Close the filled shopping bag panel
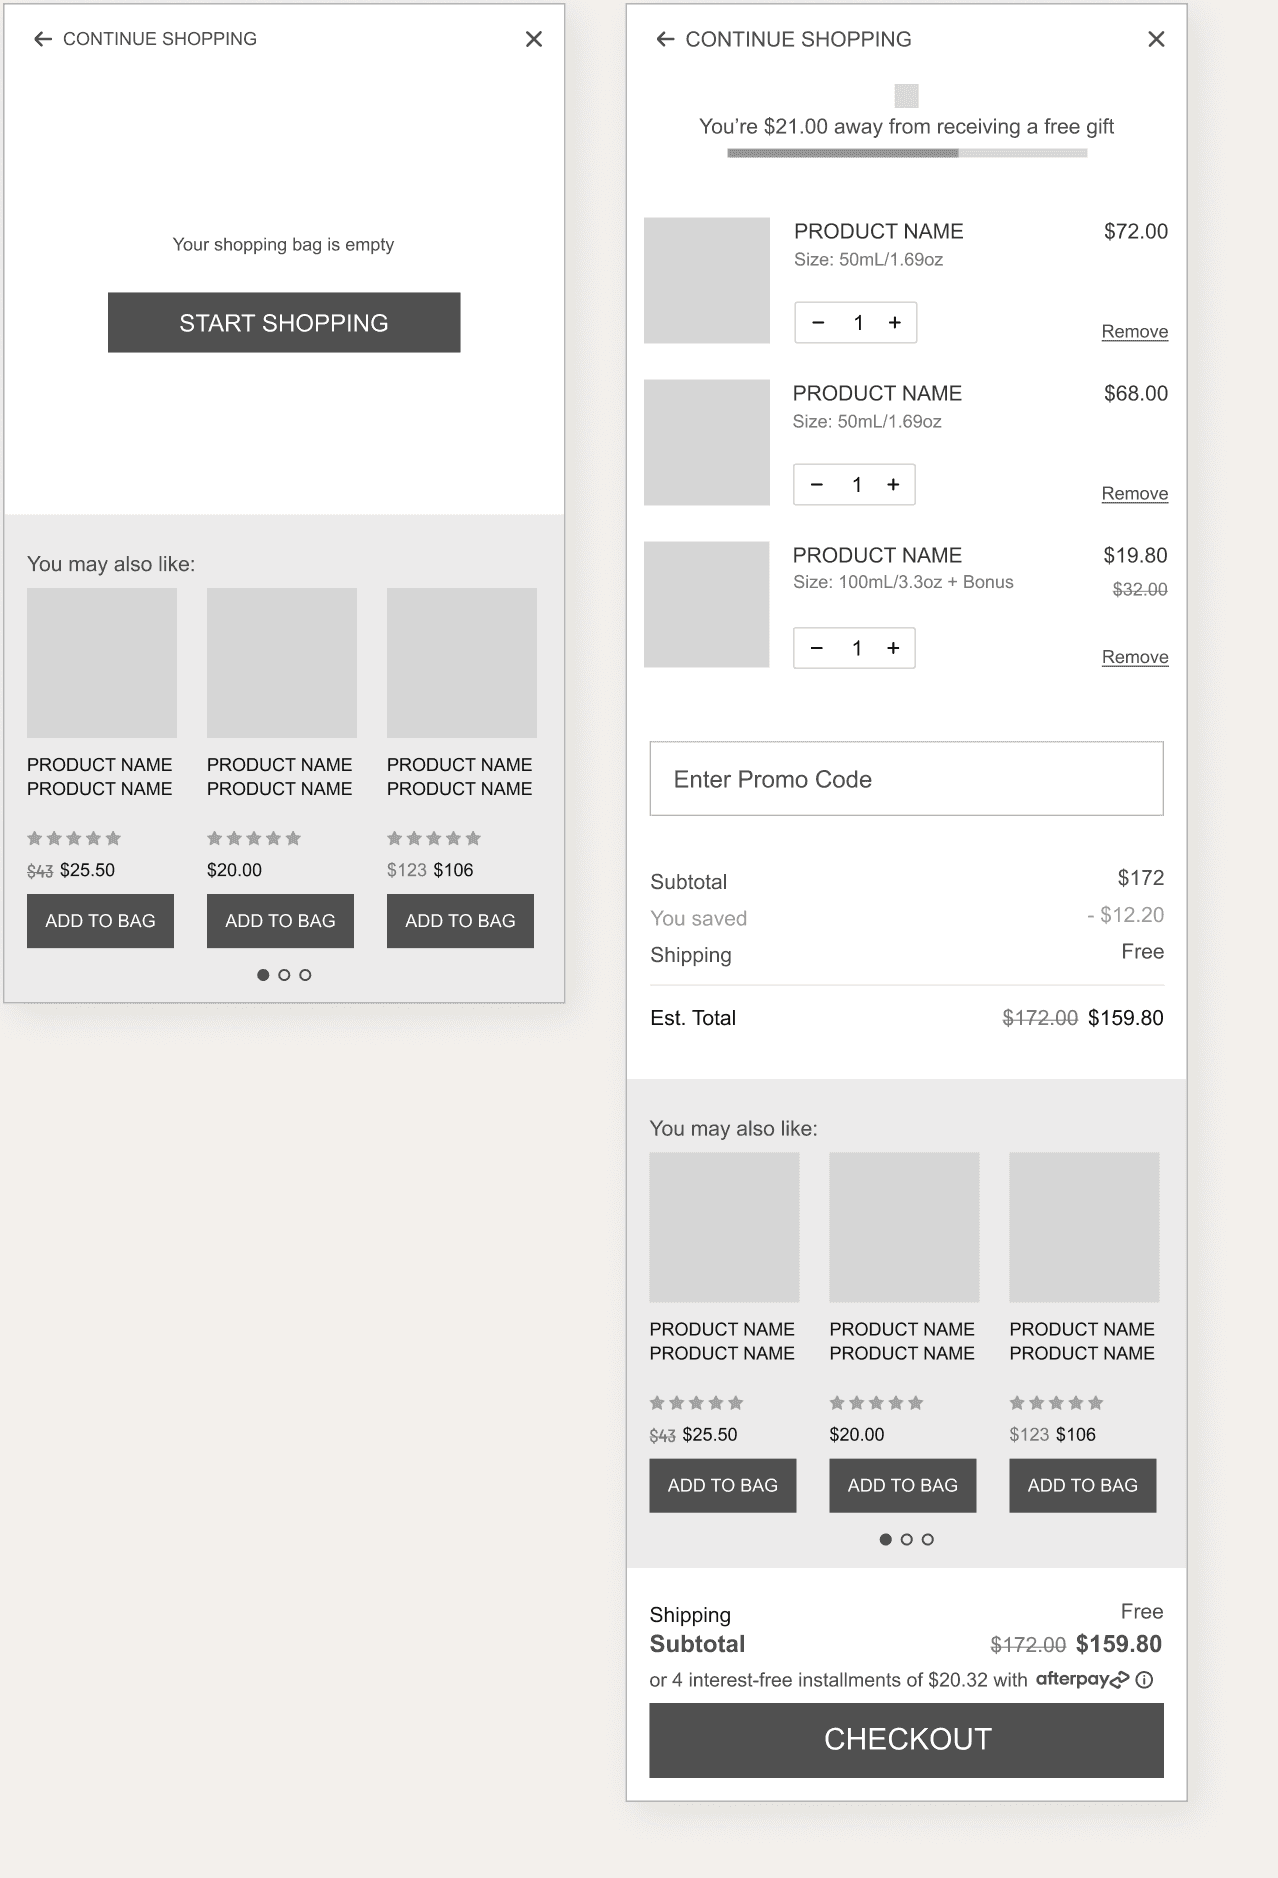1278x1878 pixels. (x=1156, y=39)
